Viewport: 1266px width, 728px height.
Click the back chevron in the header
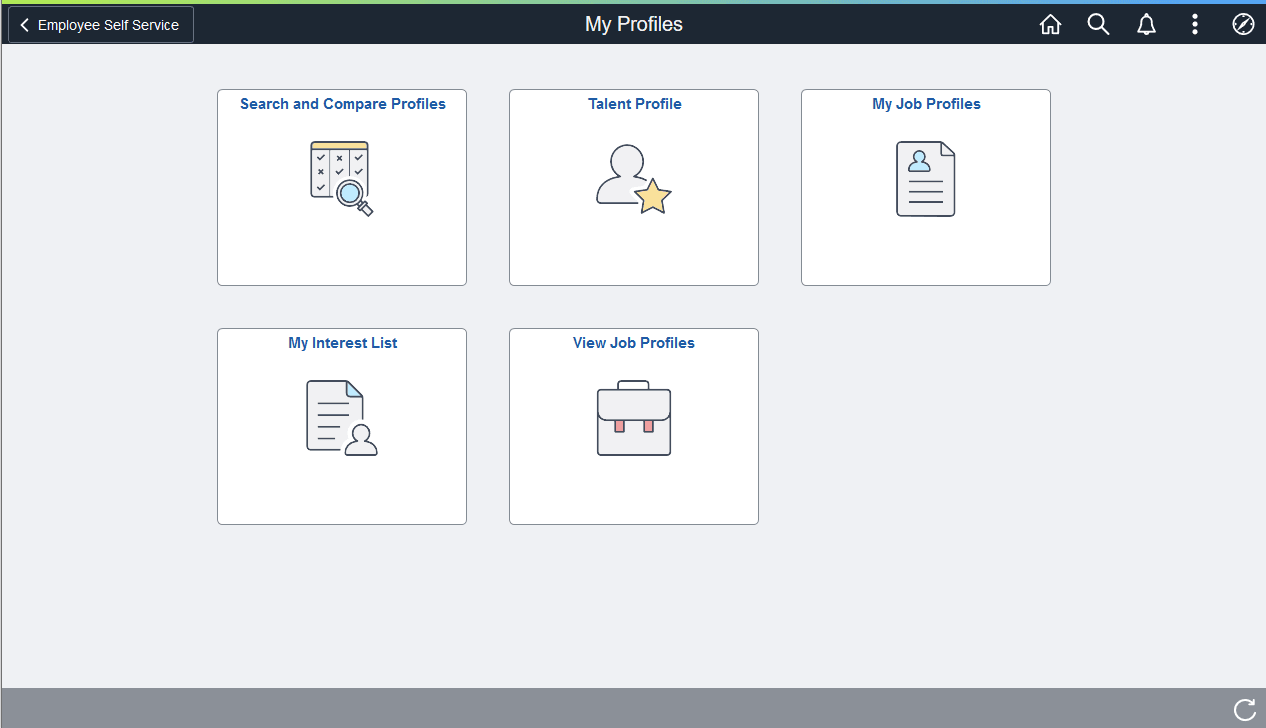(23, 24)
